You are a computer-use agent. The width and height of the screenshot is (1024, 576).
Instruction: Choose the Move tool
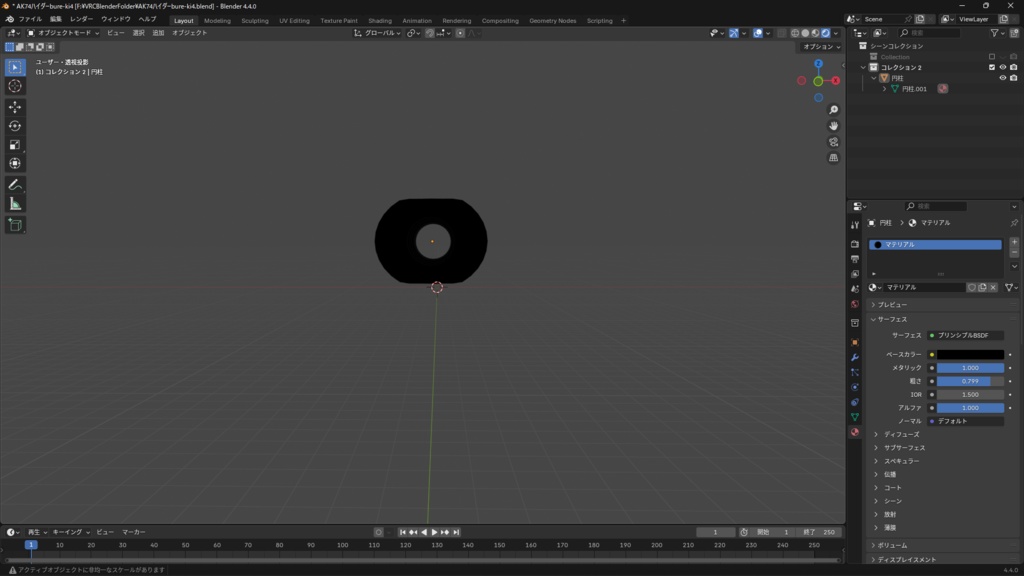point(15,107)
